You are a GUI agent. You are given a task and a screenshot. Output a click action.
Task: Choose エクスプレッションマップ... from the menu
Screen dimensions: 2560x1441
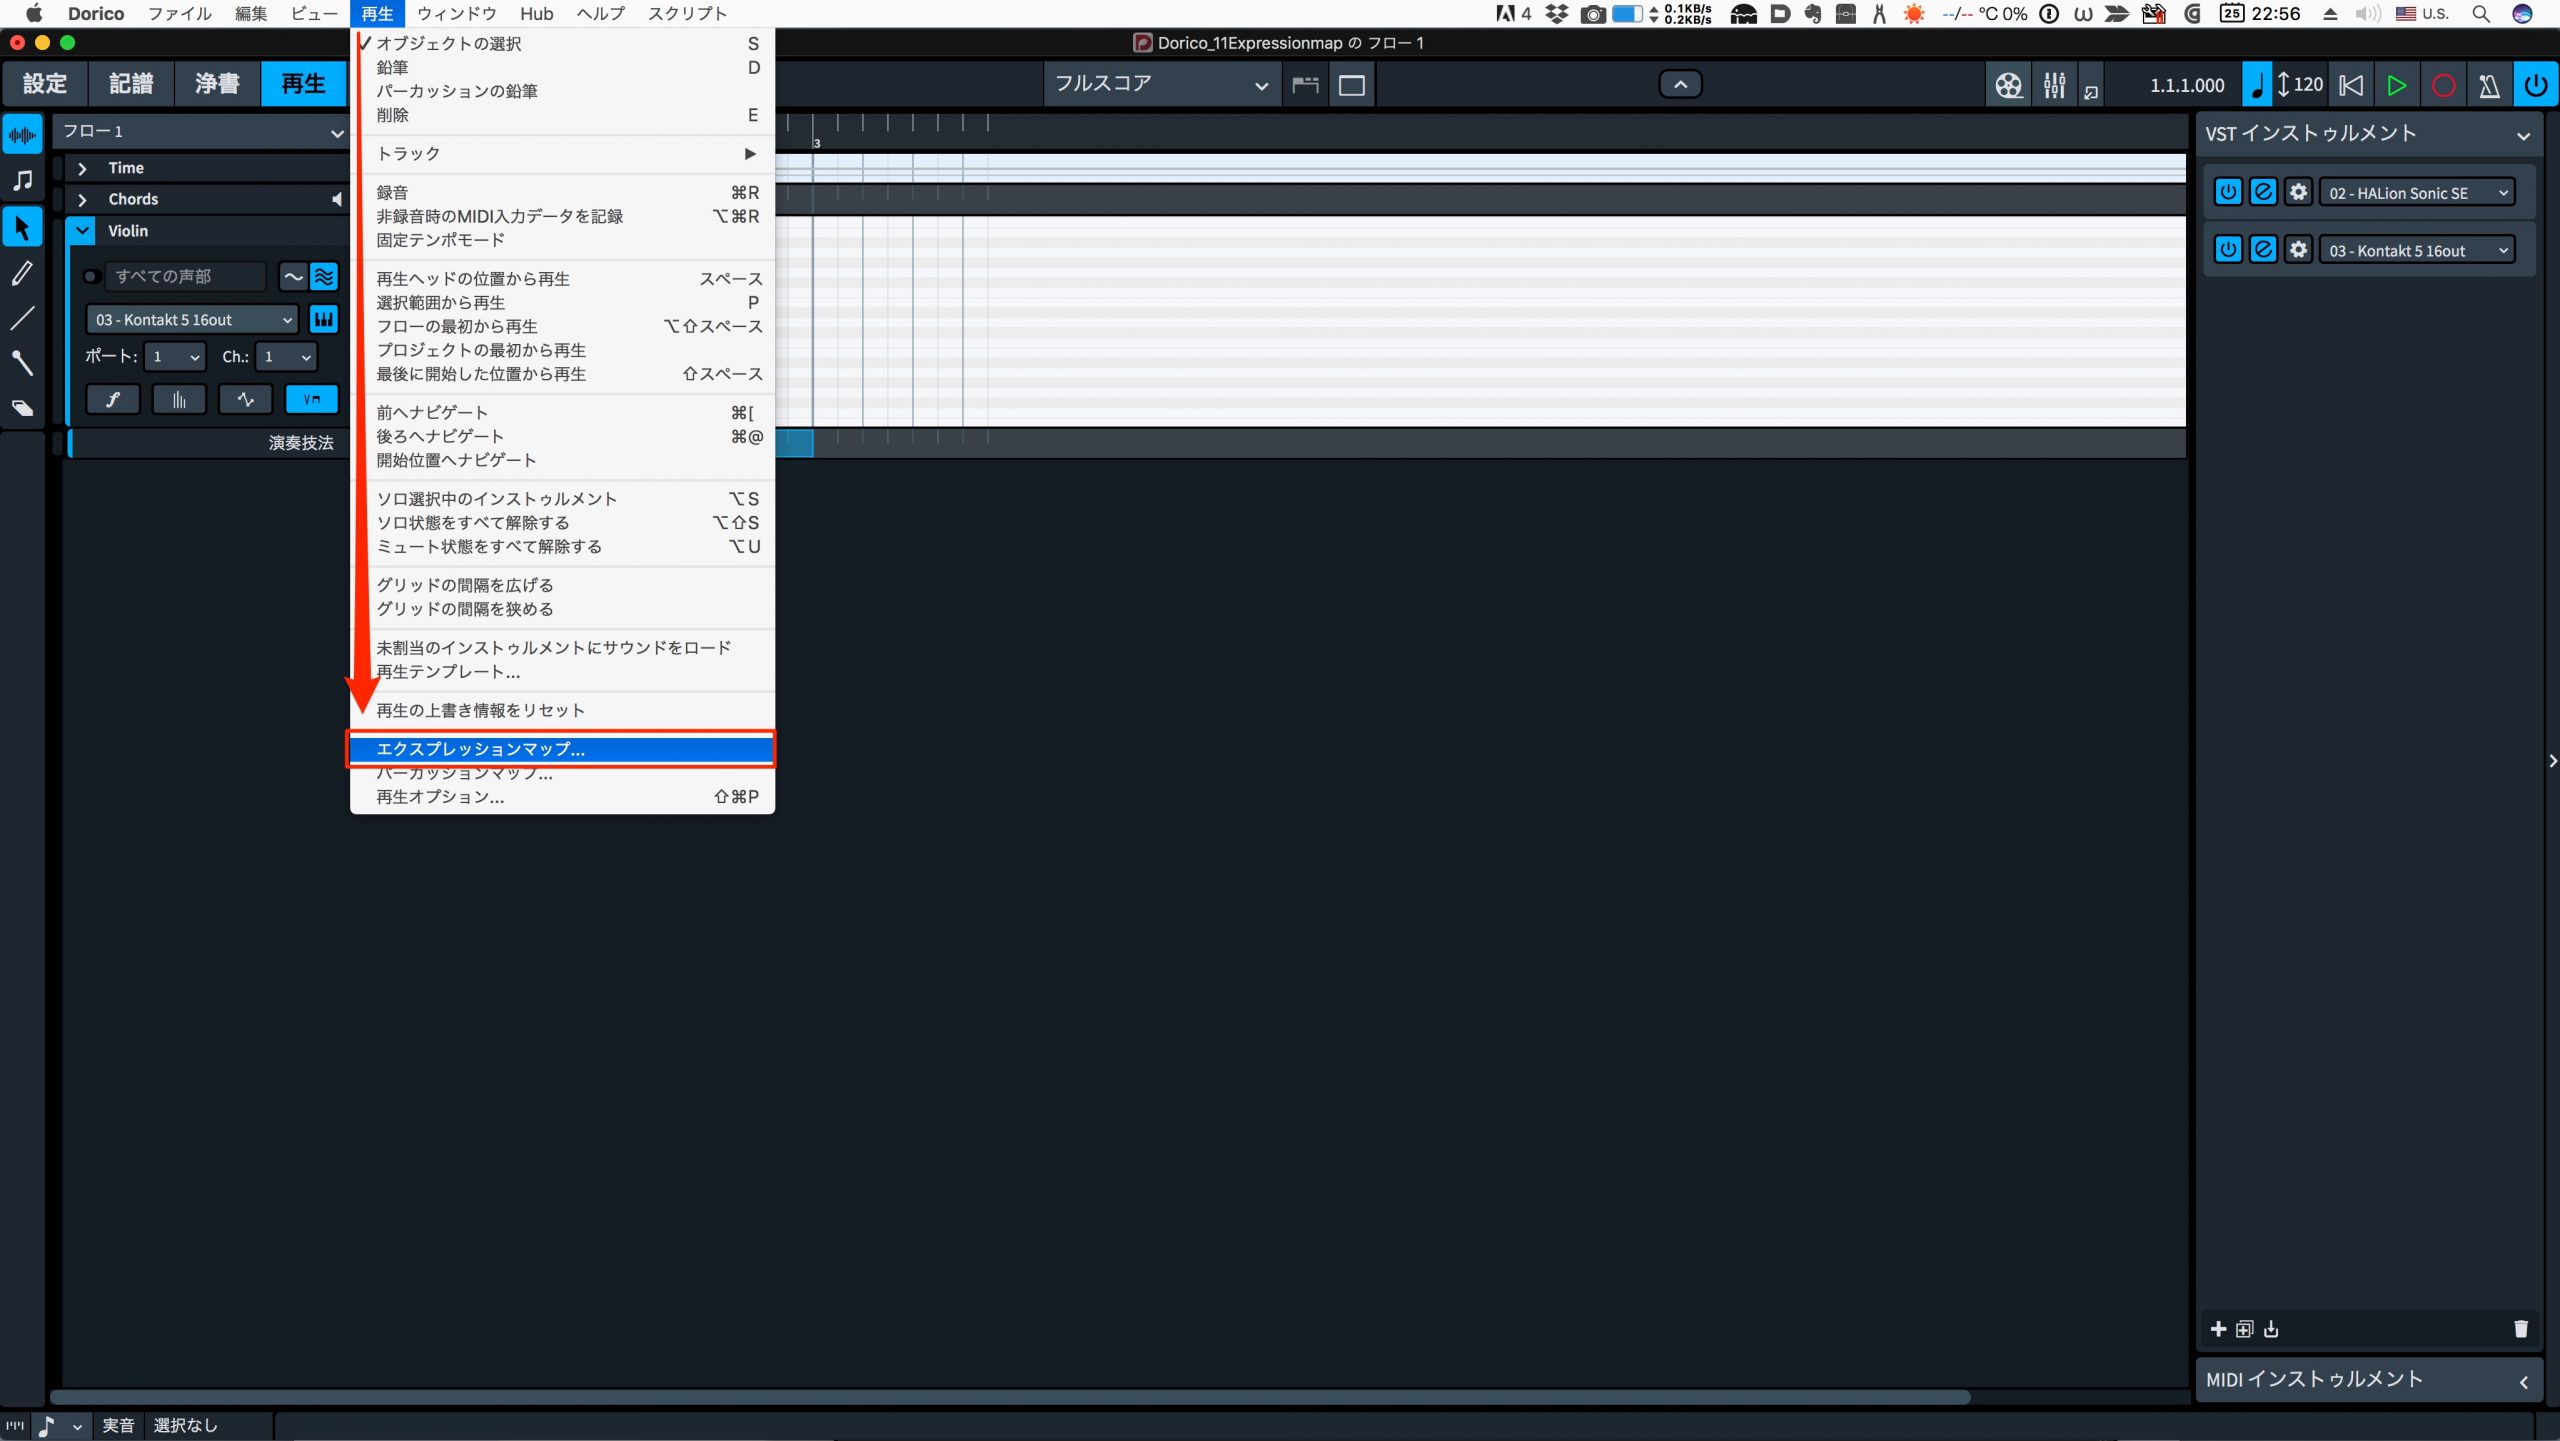click(562, 748)
